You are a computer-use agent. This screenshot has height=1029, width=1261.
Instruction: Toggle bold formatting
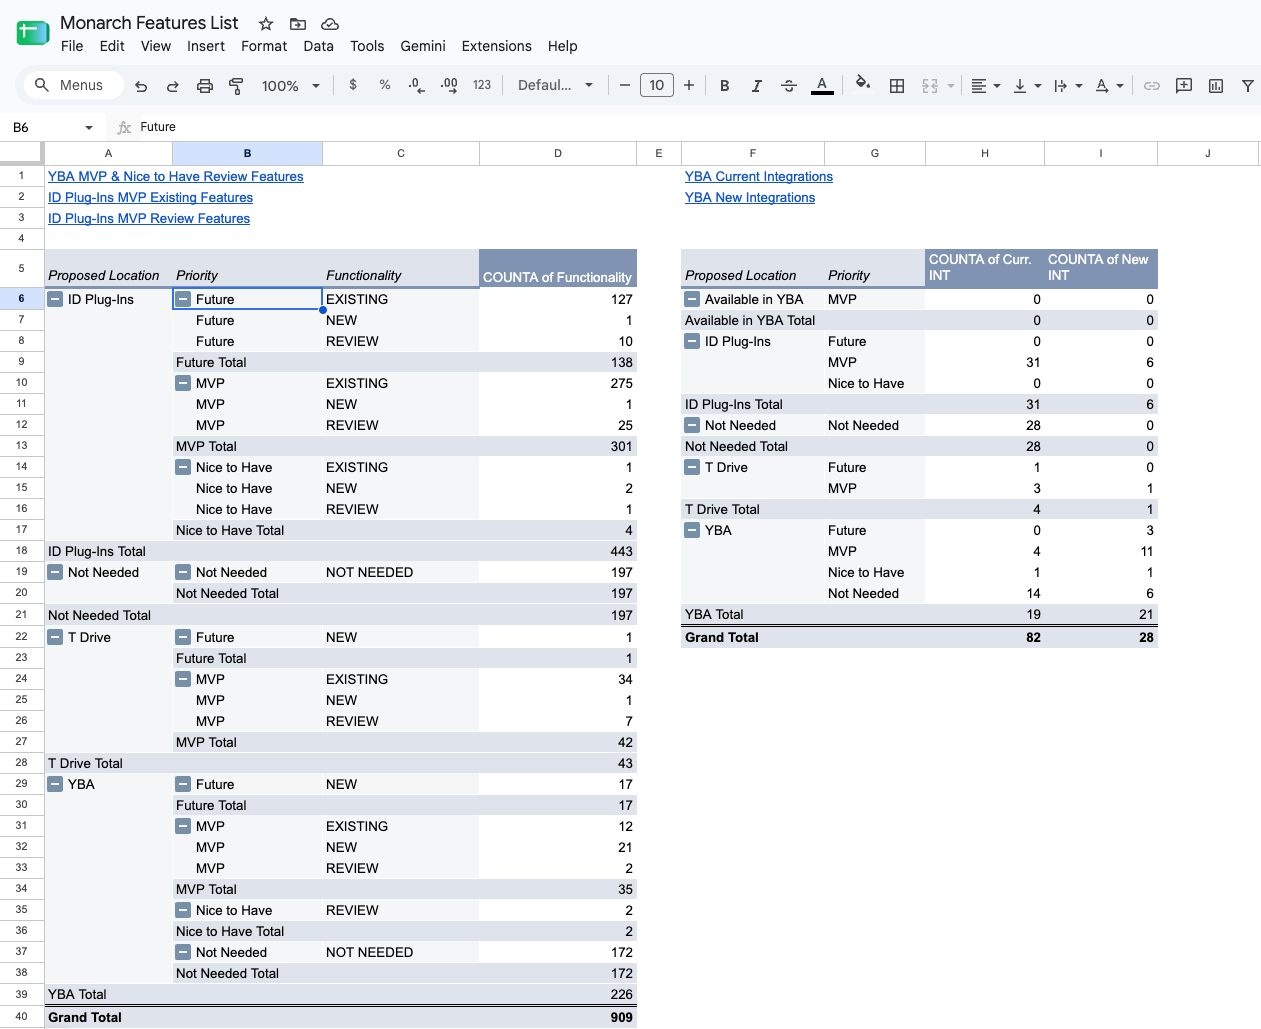click(725, 86)
